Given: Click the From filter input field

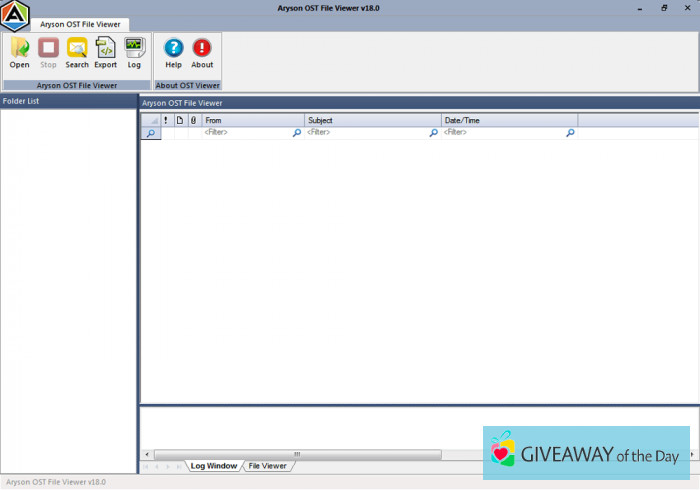Looking at the screenshot, I should click(x=245, y=133).
